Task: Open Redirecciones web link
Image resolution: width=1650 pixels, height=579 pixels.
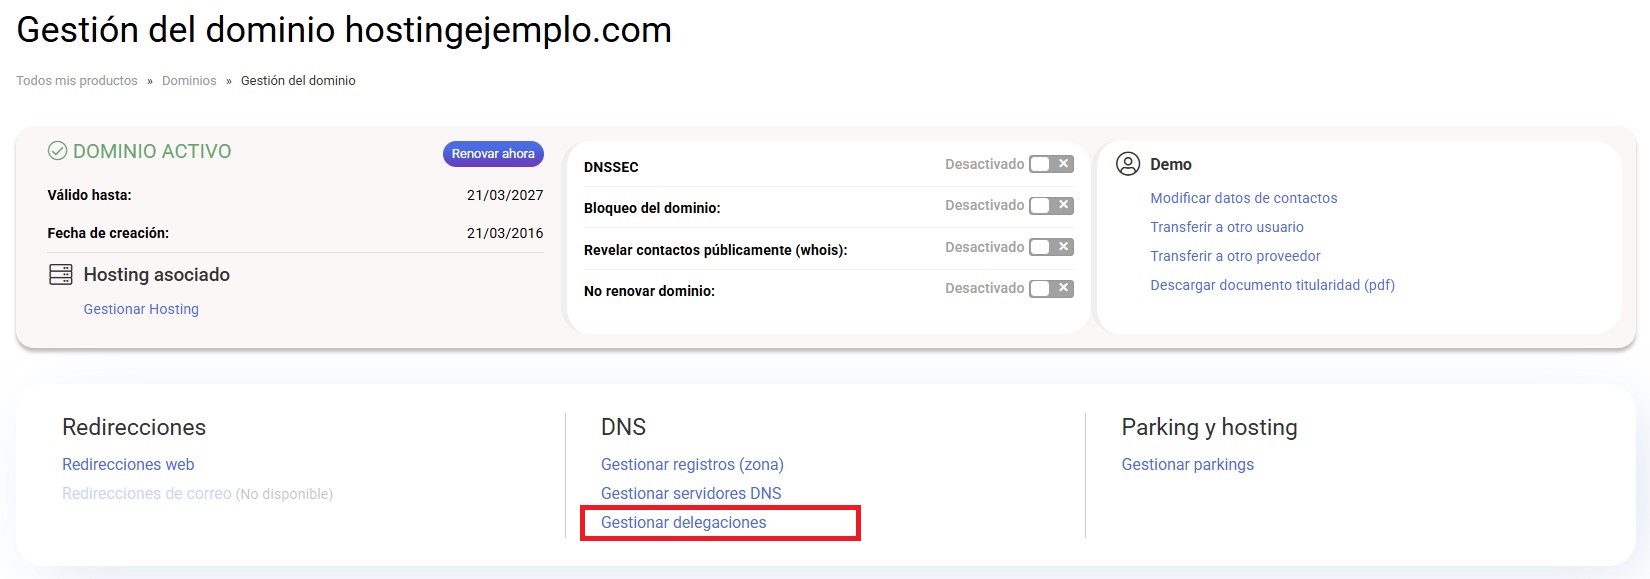Action: [x=128, y=464]
